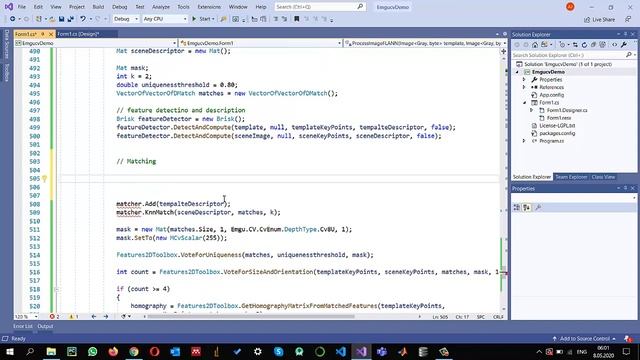Open the Extensions menu
Screen dimensions: 640x360
click(209, 7)
